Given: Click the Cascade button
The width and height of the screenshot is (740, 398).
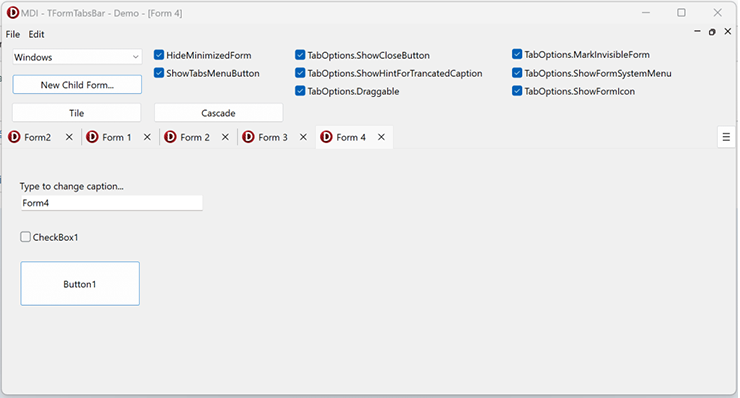Looking at the screenshot, I should (x=219, y=113).
